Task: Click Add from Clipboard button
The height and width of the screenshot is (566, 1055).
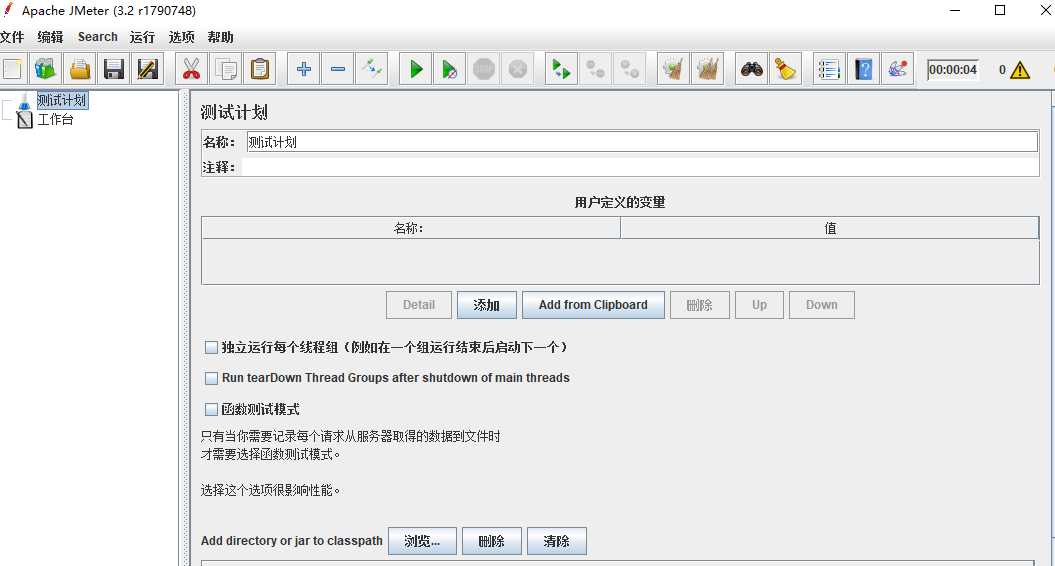Action: (x=593, y=305)
